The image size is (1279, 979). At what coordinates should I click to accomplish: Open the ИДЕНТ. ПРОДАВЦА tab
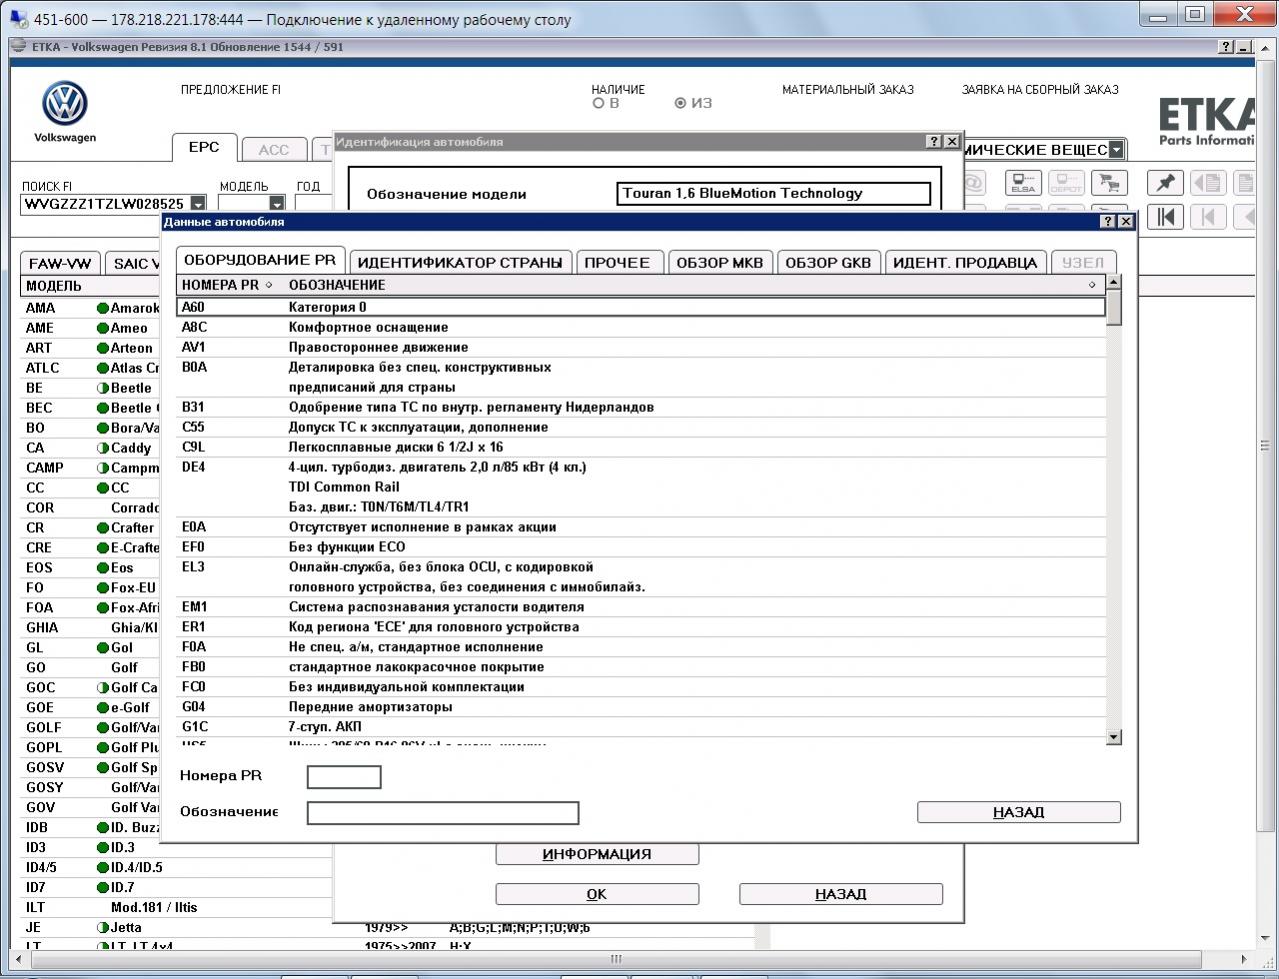pyautogui.click(x=965, y=263)
